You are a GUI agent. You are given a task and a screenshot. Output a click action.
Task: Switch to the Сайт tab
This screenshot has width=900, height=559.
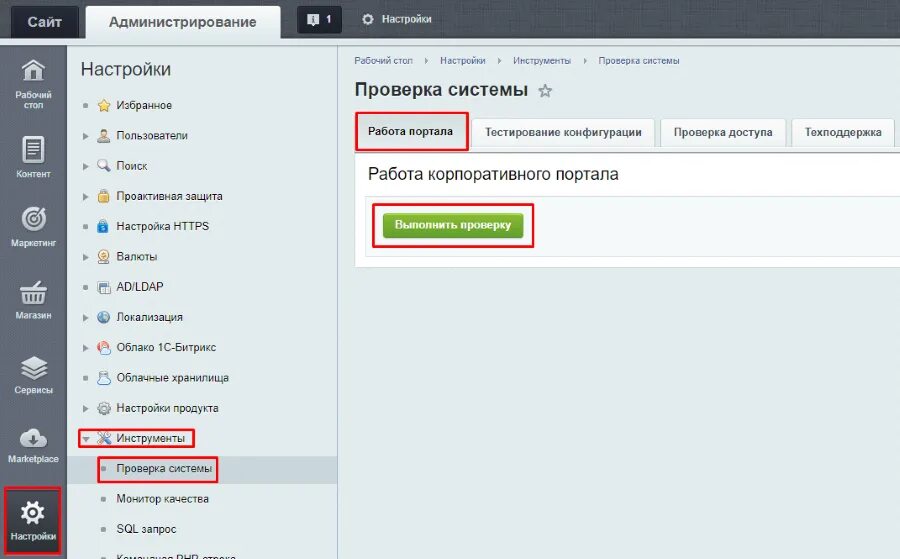44,22
